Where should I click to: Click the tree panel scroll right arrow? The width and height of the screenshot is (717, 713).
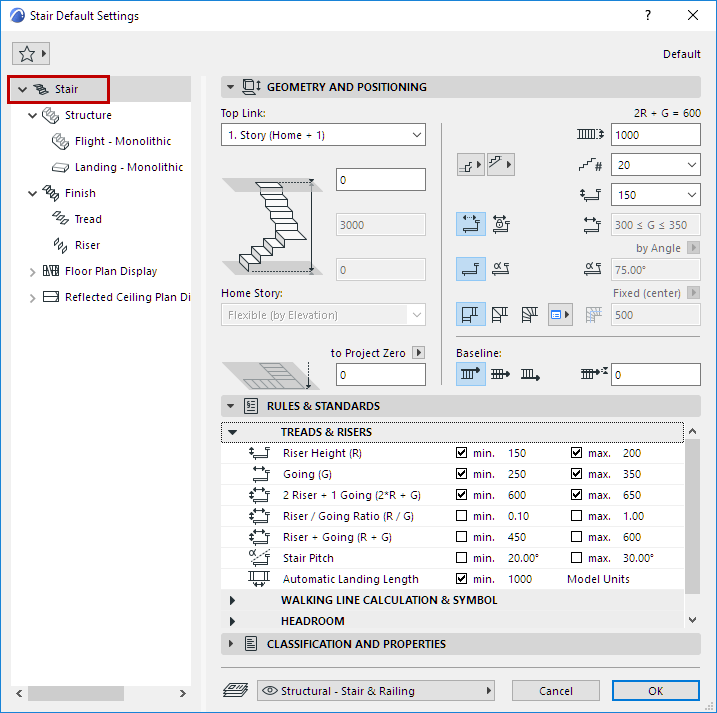[182, 693]
